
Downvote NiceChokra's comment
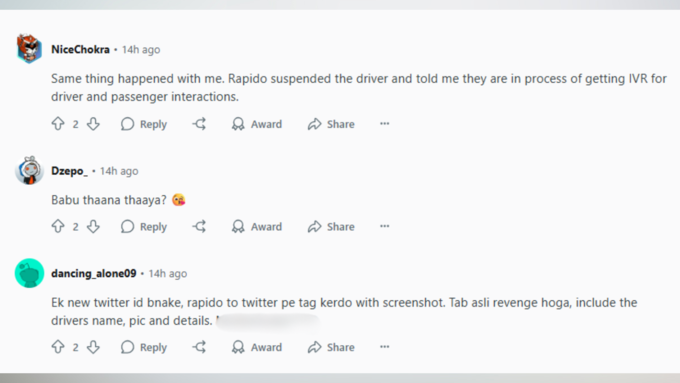point(93,124)
